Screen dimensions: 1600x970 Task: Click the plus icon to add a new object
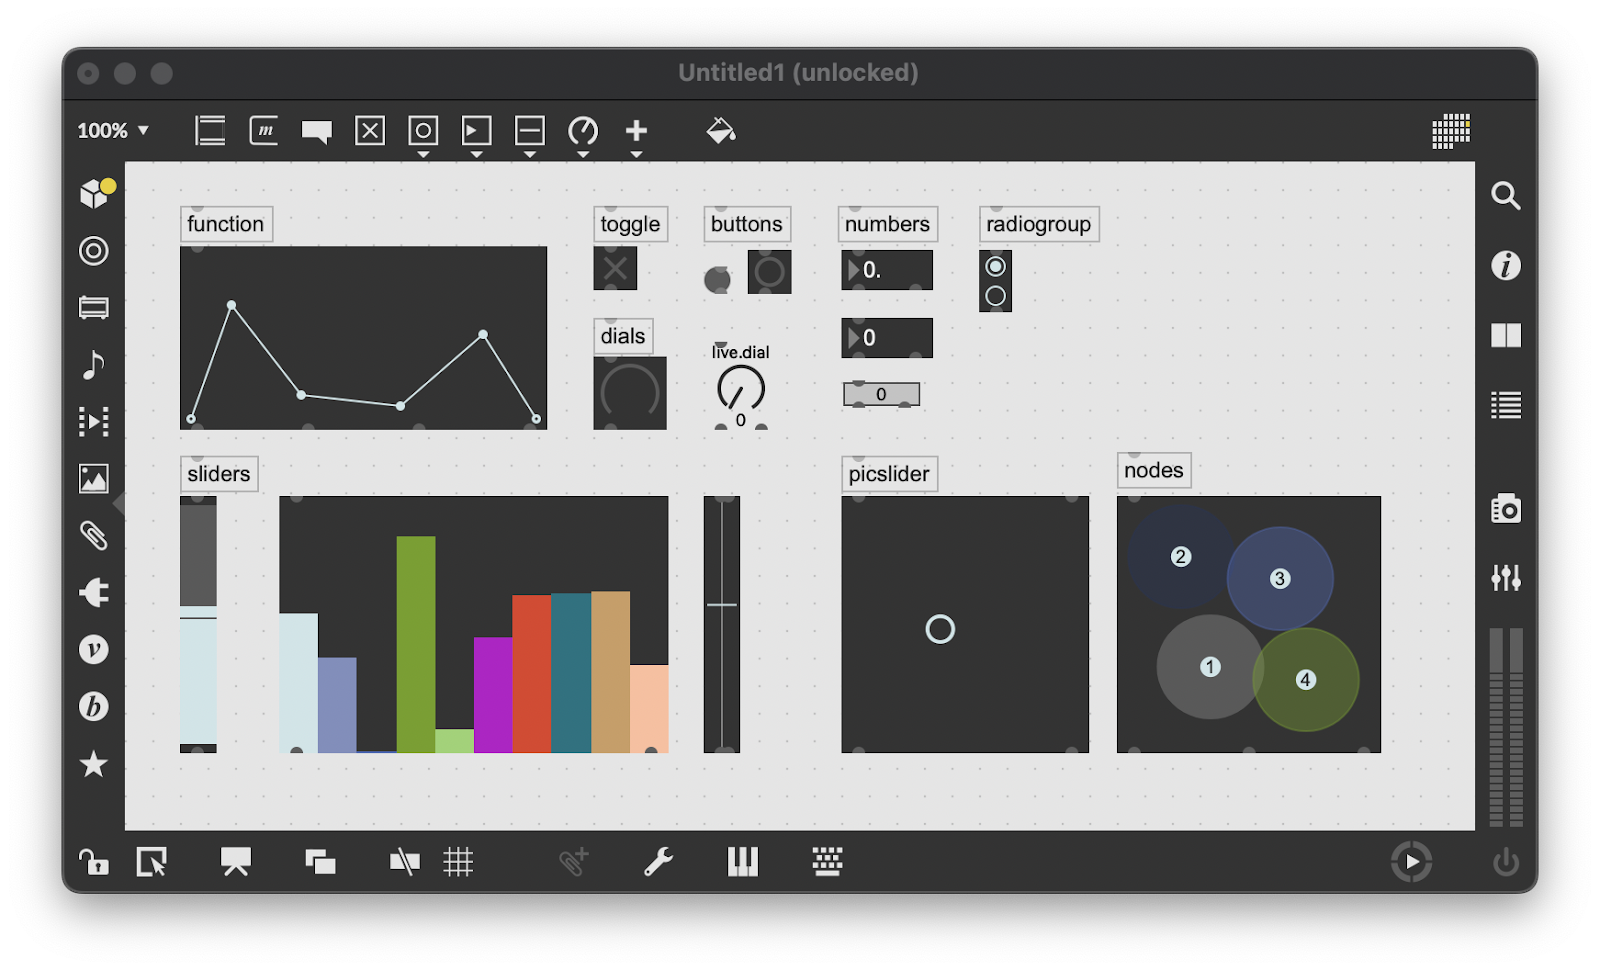point(636,131)
